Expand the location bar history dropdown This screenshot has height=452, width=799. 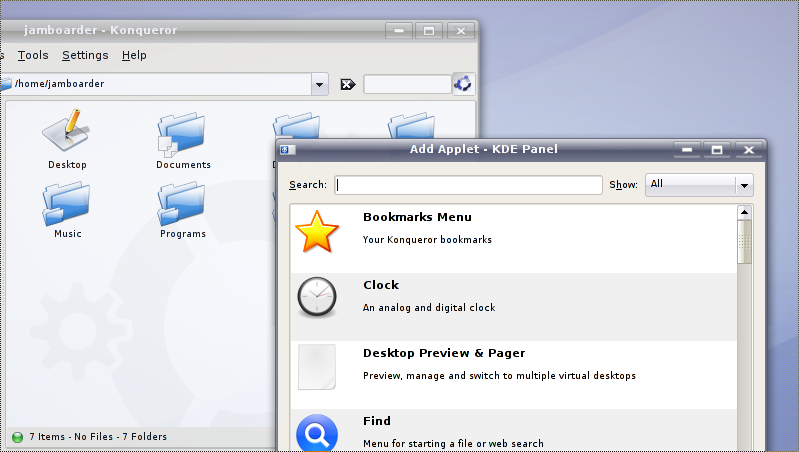click(319, 84)
